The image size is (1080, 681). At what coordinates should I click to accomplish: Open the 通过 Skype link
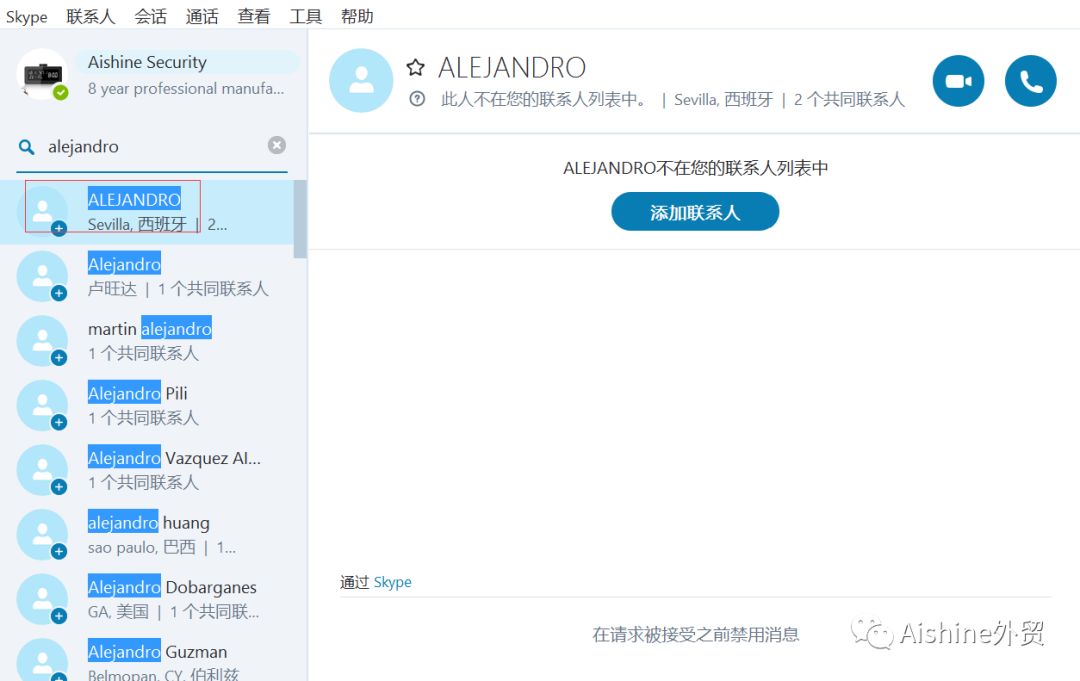392,583
